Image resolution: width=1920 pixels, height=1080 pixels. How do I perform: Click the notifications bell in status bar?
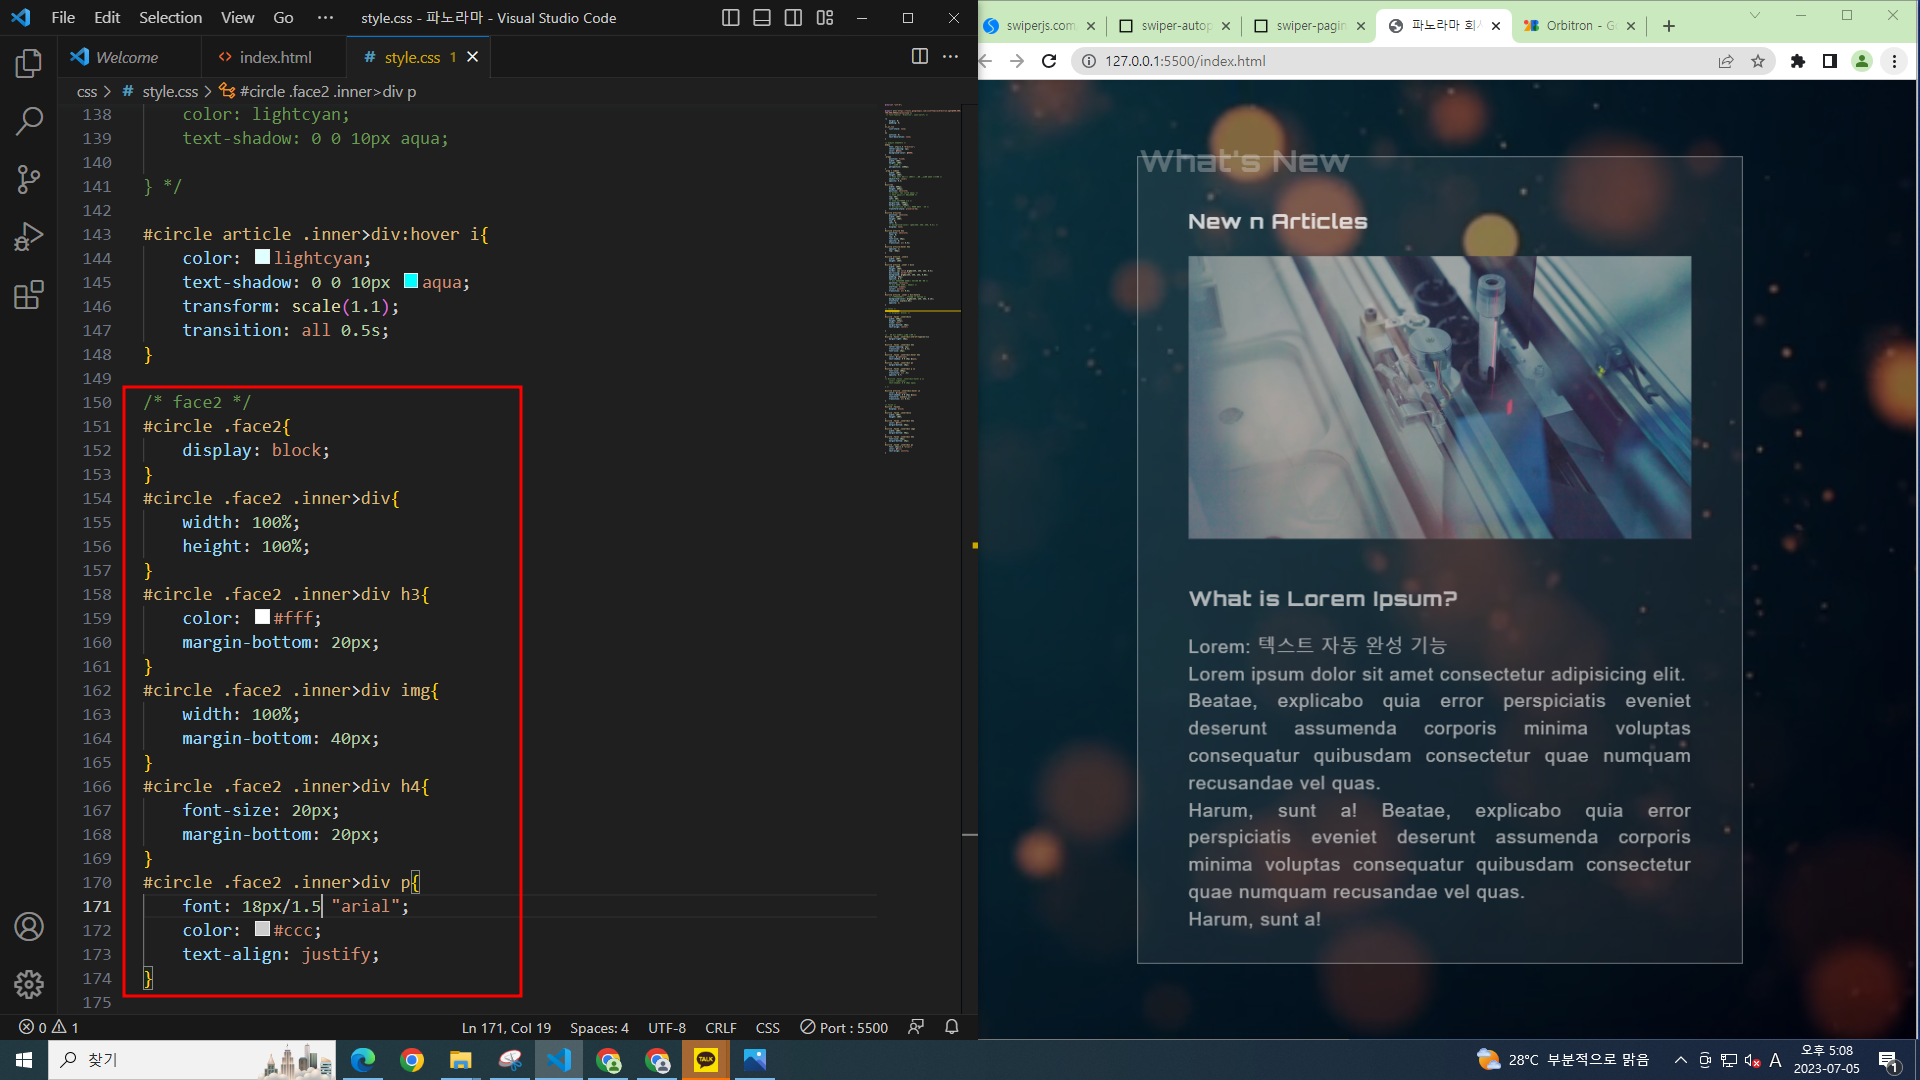click(951, 1027)
